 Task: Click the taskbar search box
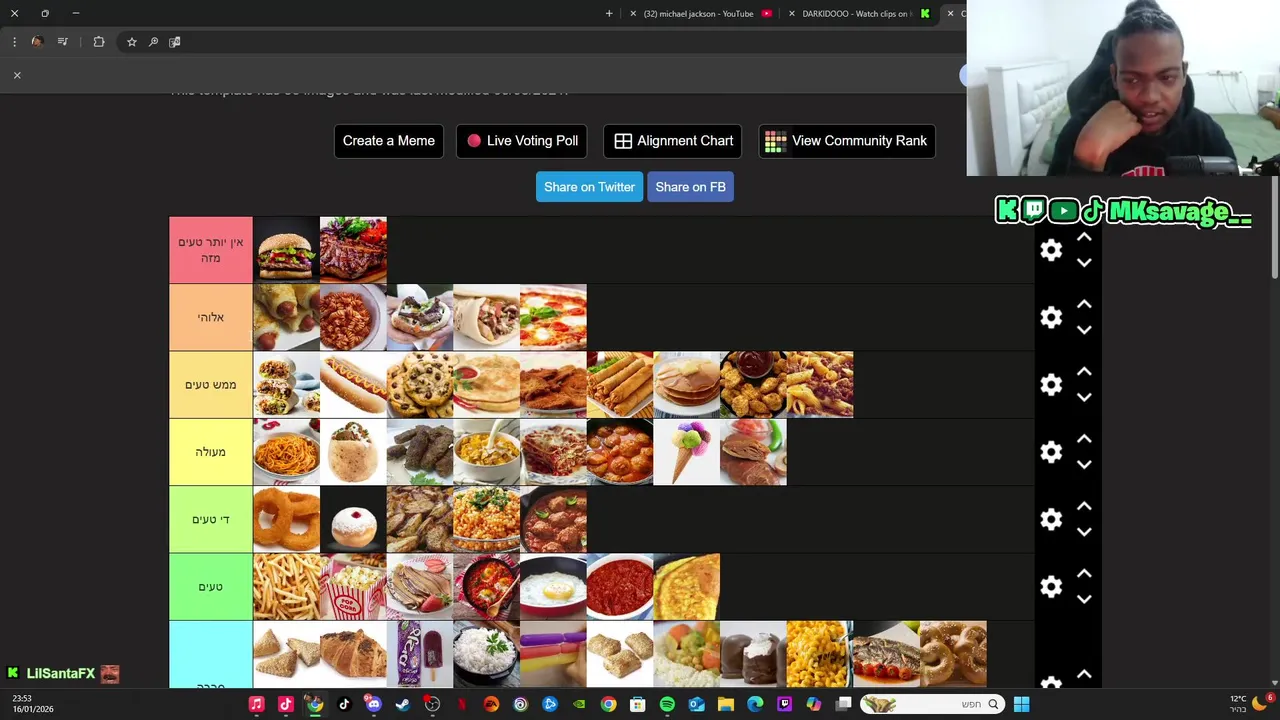click(932, 704)
